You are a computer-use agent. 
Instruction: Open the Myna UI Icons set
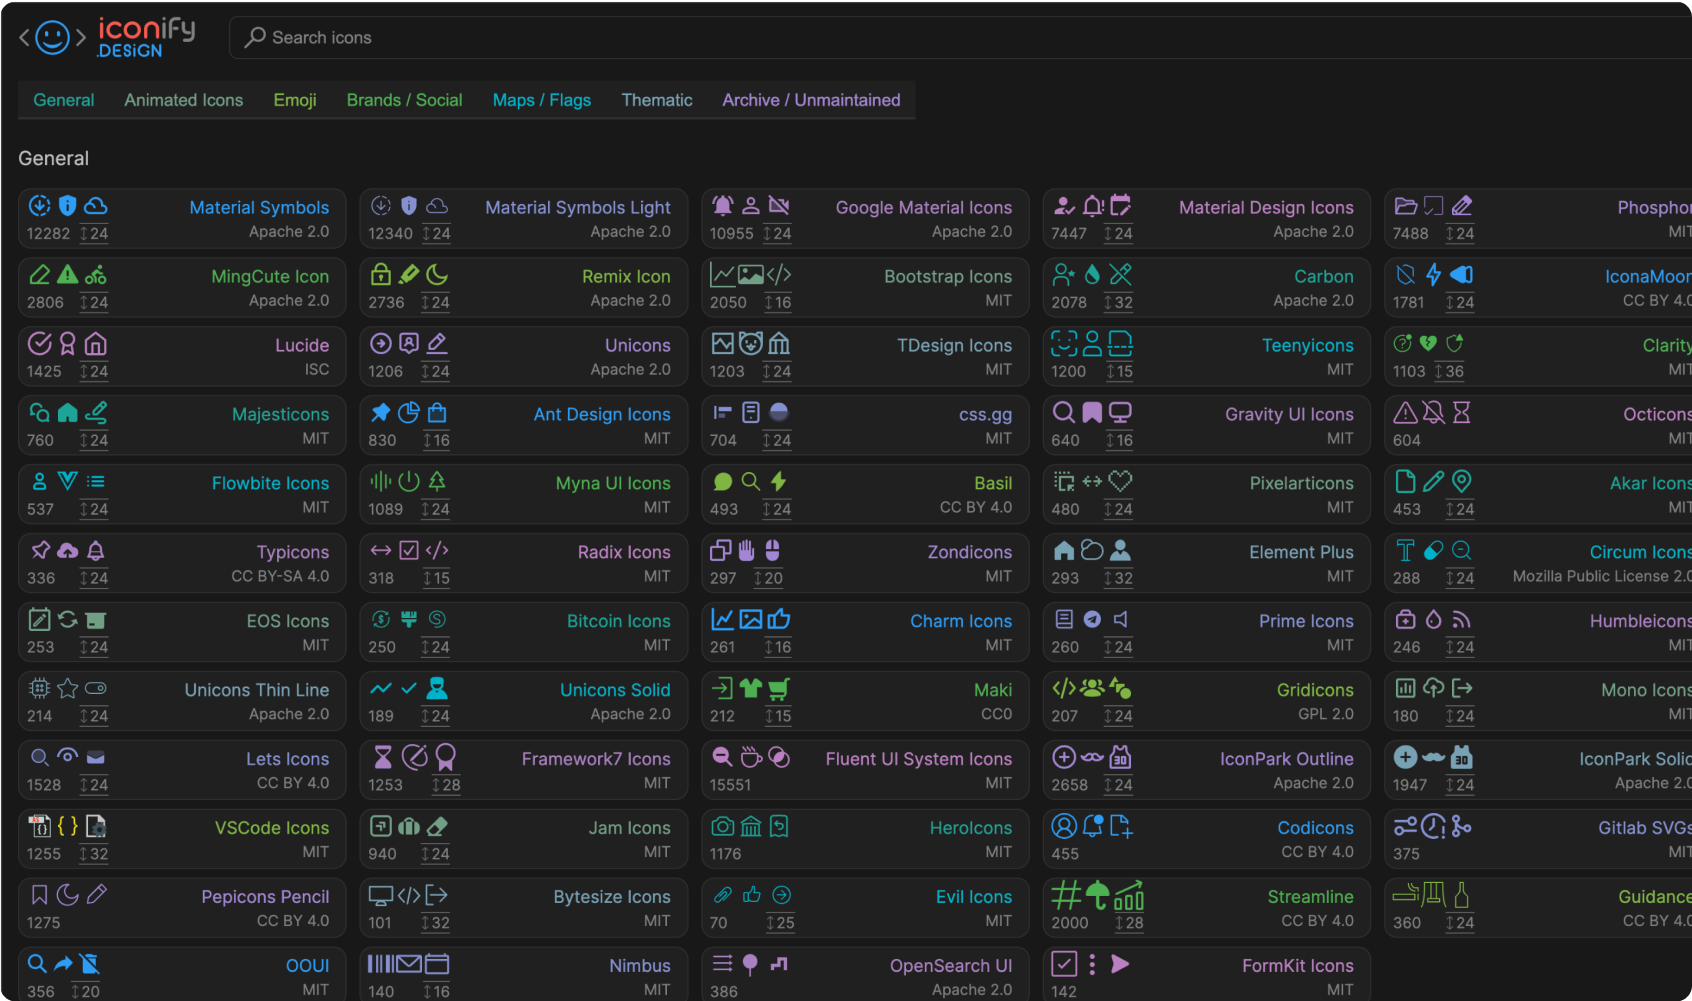click(523, 494)
